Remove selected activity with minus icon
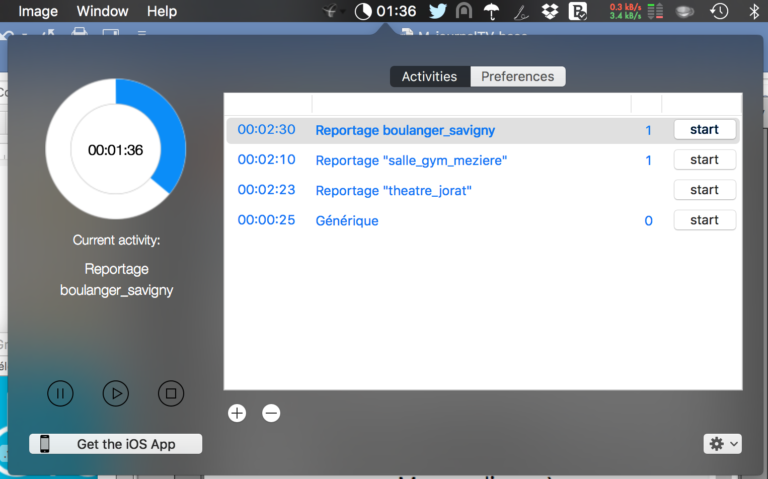 coord(271,413)
